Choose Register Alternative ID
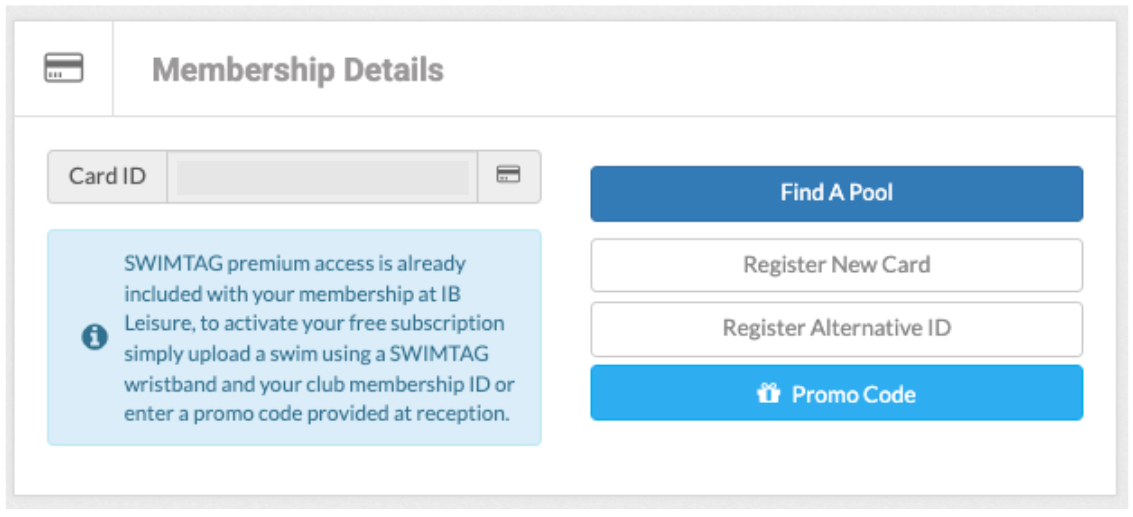The height and width of the screenshot is (517, 1133). point(836,329)
